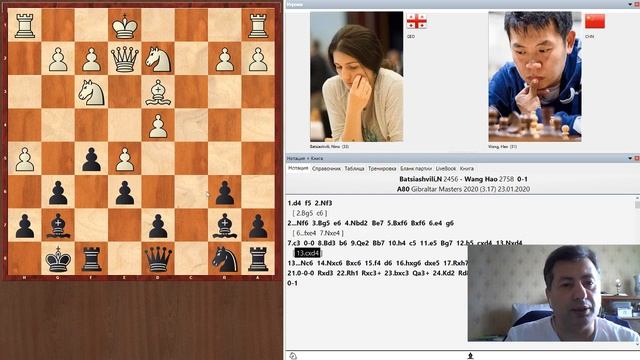Select the black rook on f8
Viewport: 640px width, 360px height.
pyautogui.click(x=91, y=260)
